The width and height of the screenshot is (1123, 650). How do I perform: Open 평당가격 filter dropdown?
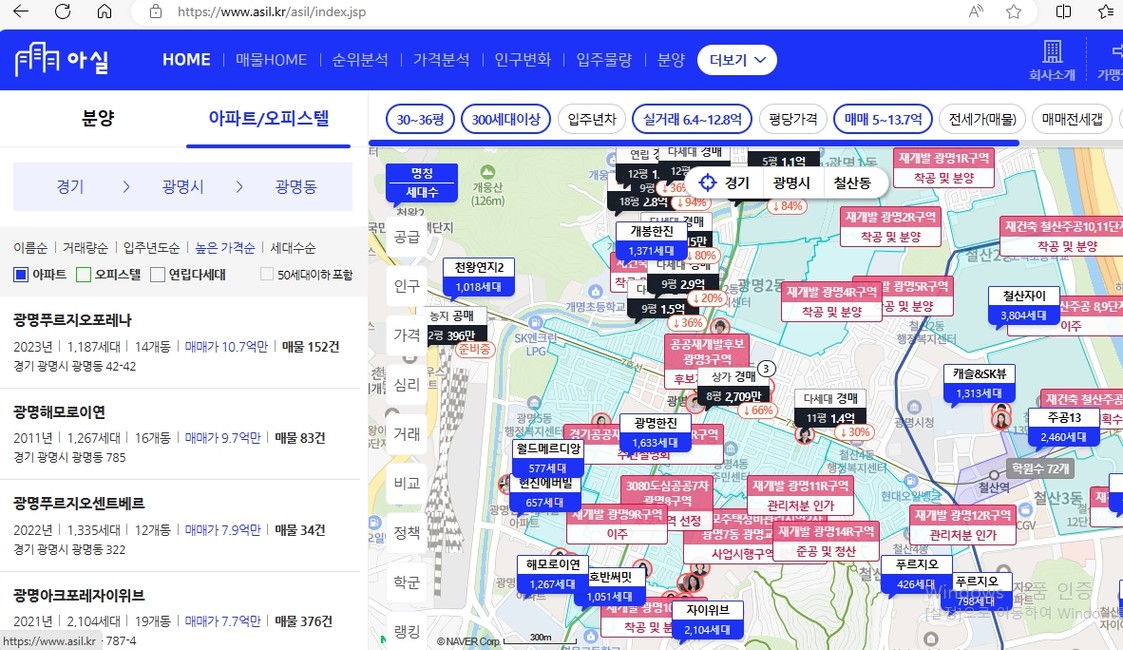(x=793, y=120)
